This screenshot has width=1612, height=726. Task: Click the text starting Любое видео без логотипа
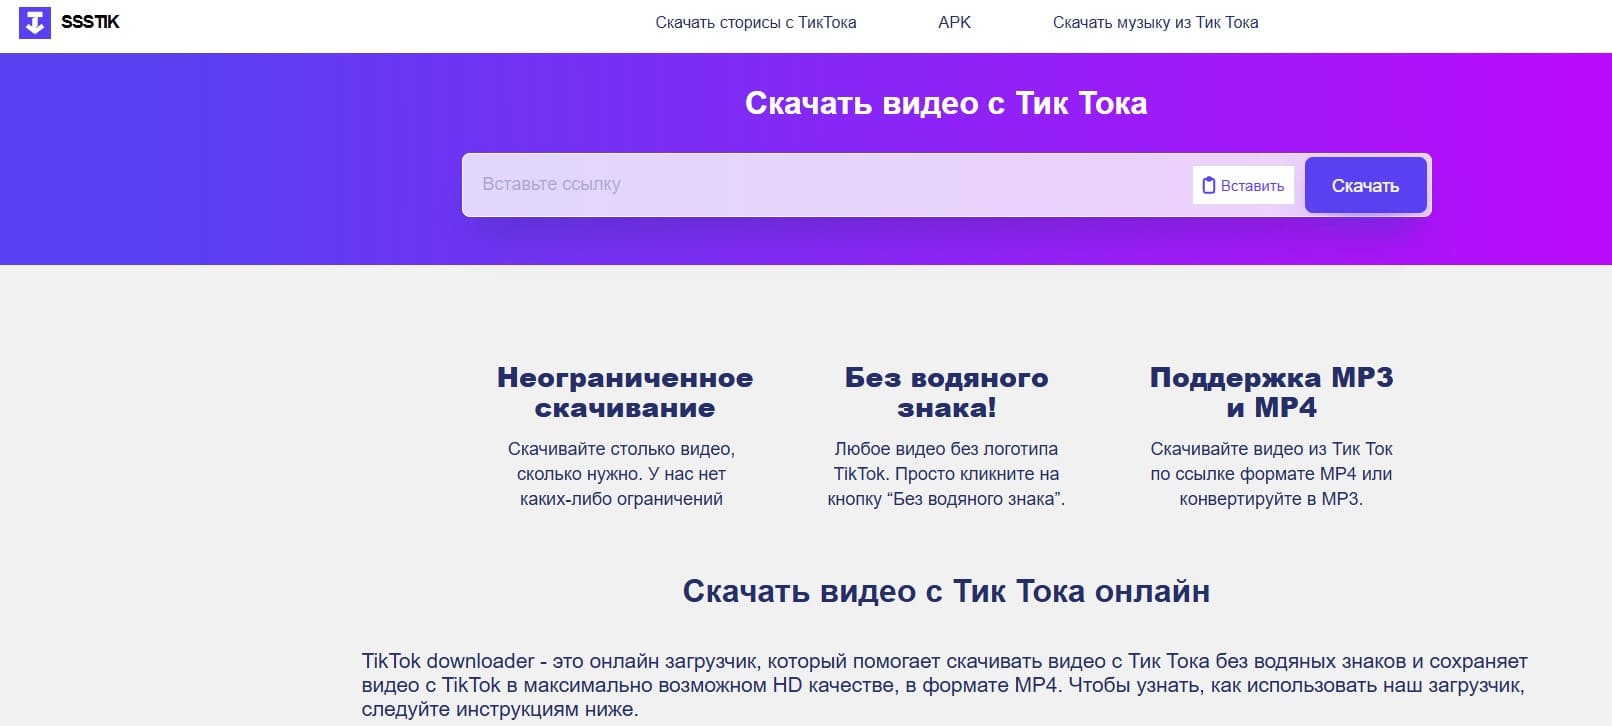[946, 474]
